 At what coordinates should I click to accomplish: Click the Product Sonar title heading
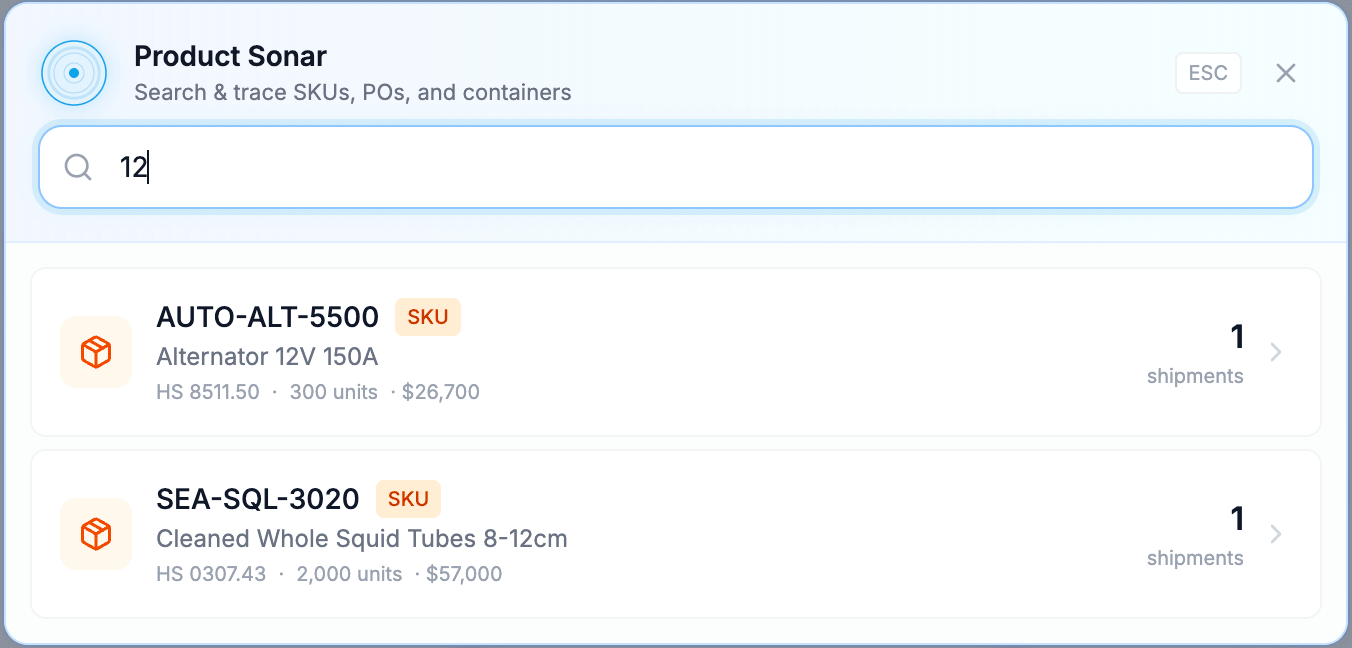(x=230, y=56)
